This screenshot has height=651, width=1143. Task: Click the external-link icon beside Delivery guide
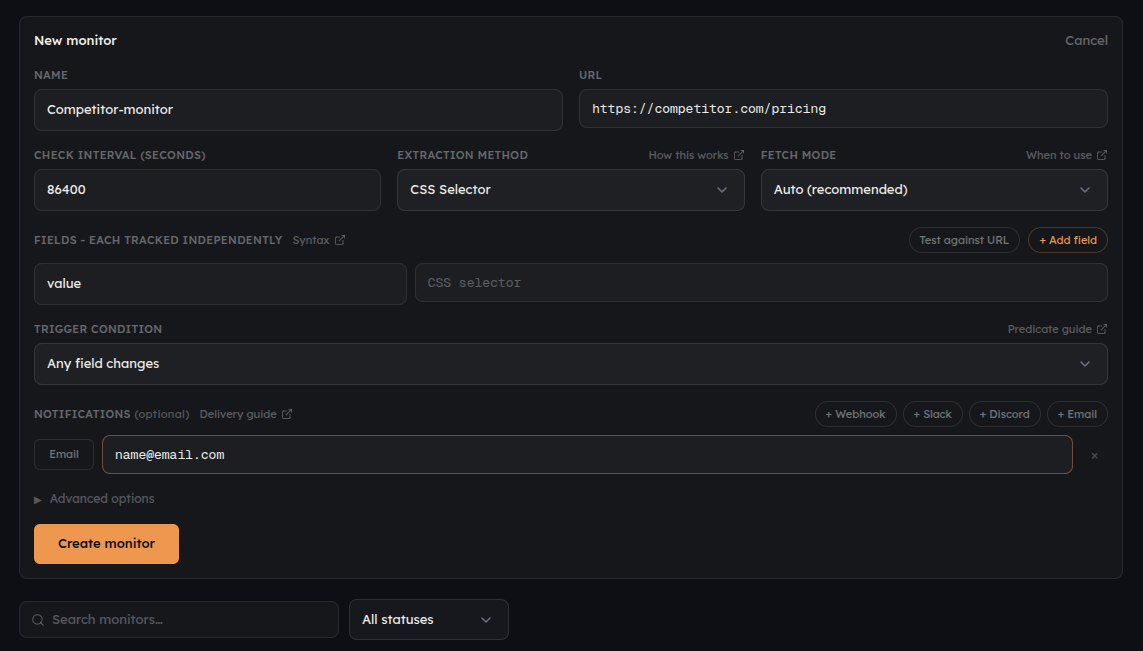pyautogui.click(x=287, y=414)
